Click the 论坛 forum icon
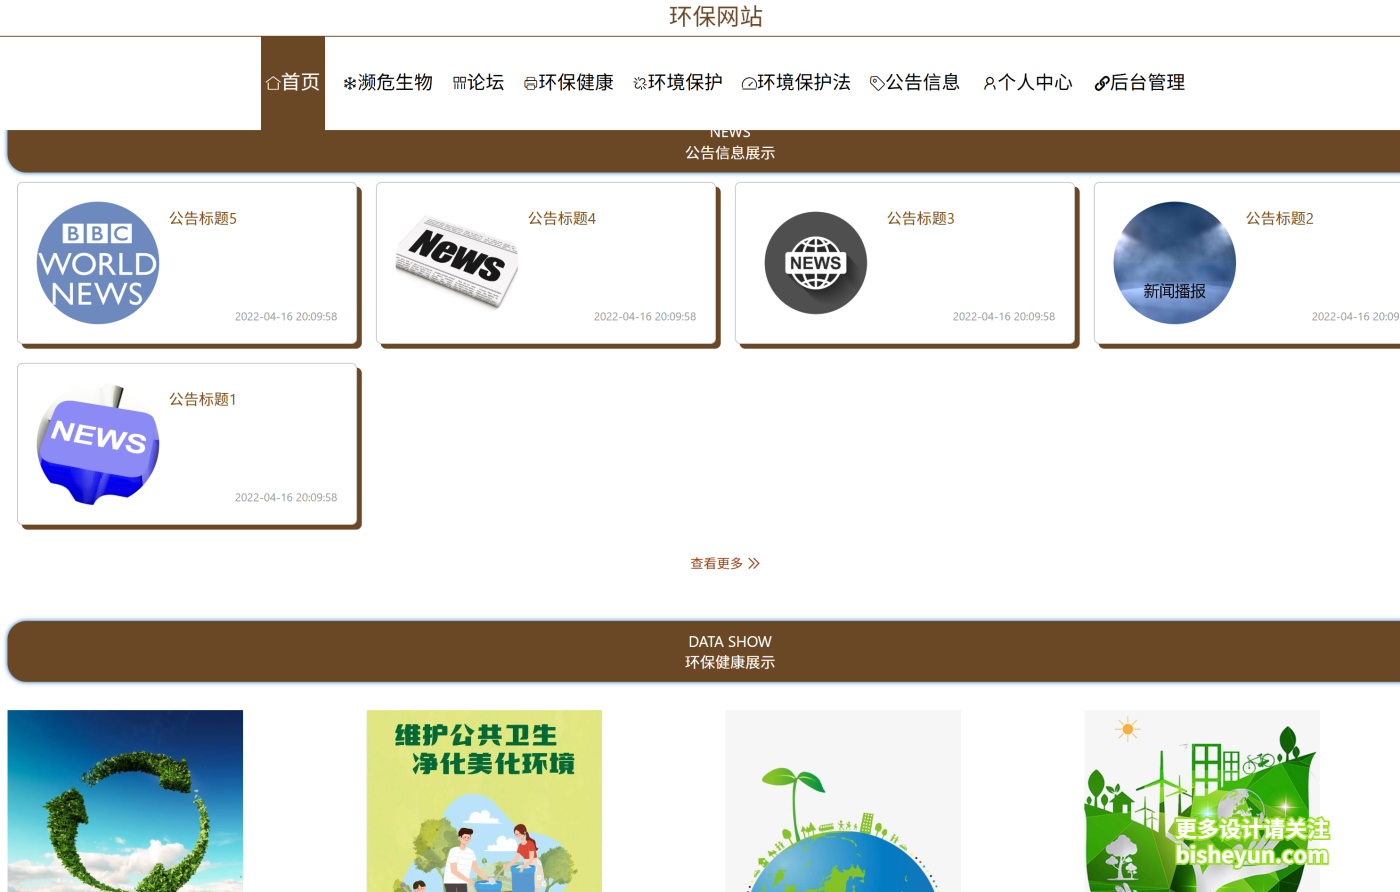 pos(459,82)
